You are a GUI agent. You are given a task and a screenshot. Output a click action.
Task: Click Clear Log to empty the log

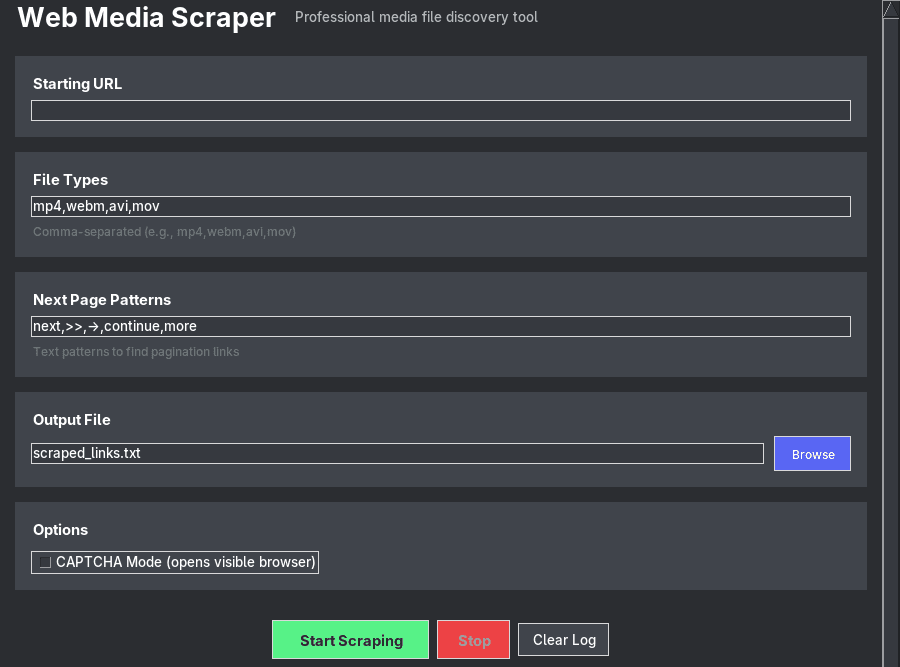tap(563, 639)
